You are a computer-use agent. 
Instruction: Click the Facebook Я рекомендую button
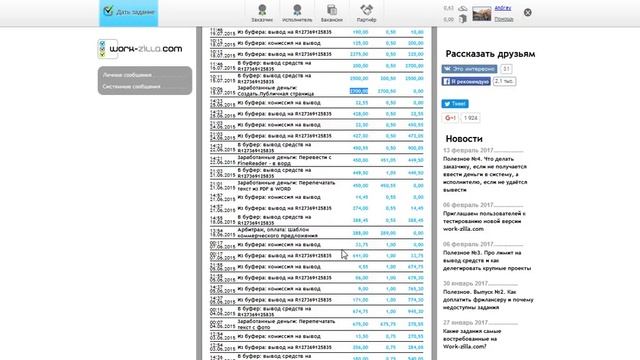click(x=466, y=82)
